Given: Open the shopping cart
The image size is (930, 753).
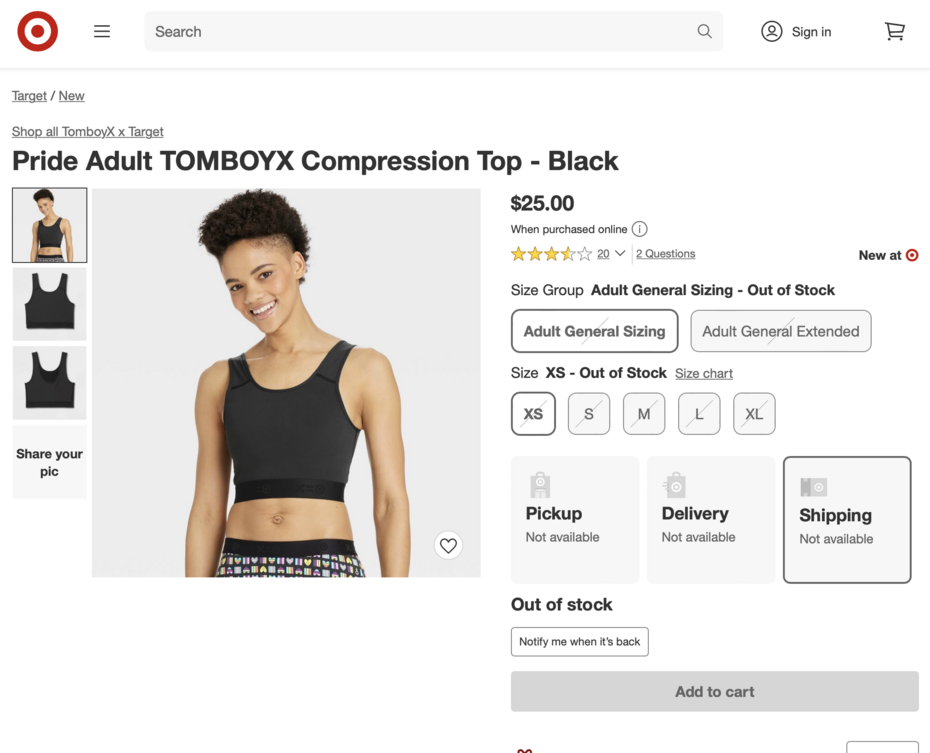Looking at the screenshot, I should (x=895, y=32).
